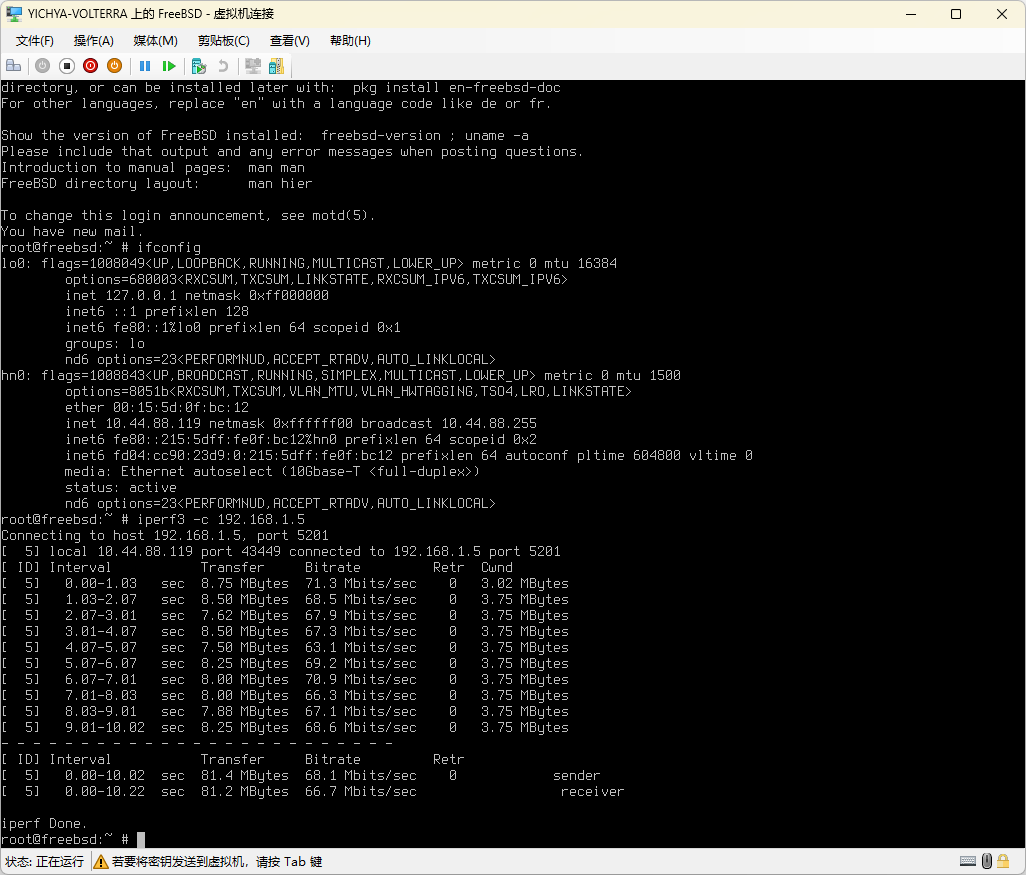The width and height of the screenshot is (1026, 875).
Task: Click the keyboard icon in the status bar
Action: coord(968,861)
